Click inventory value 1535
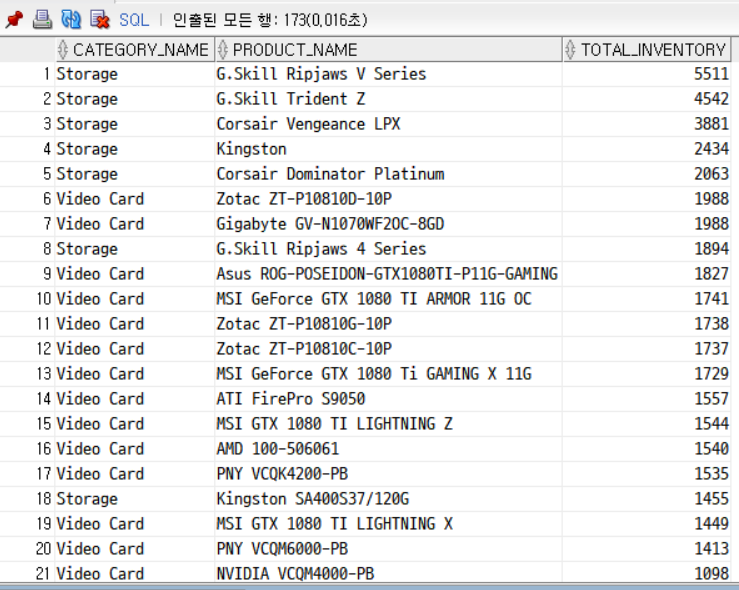This screenshot has width=739, height=590. point(711,474)
